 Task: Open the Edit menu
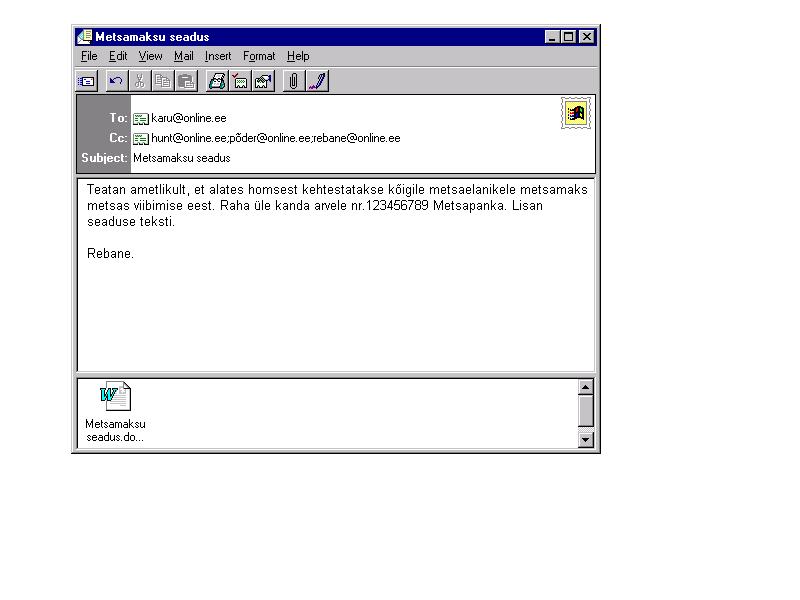tap(118, 56)
